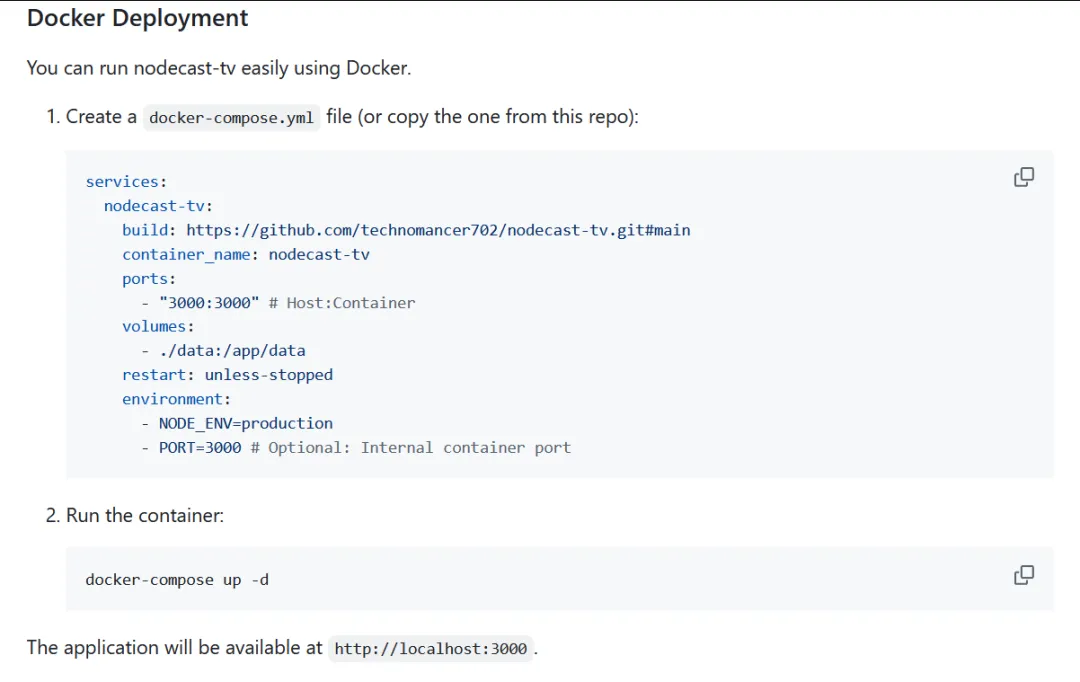Click the volumes: key line

click(x=158, y=327)
